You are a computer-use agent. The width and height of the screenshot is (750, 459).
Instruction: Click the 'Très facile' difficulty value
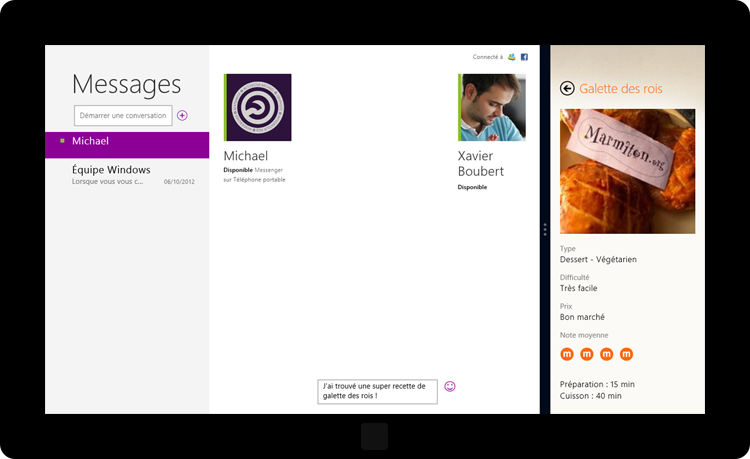click(579, 288)
